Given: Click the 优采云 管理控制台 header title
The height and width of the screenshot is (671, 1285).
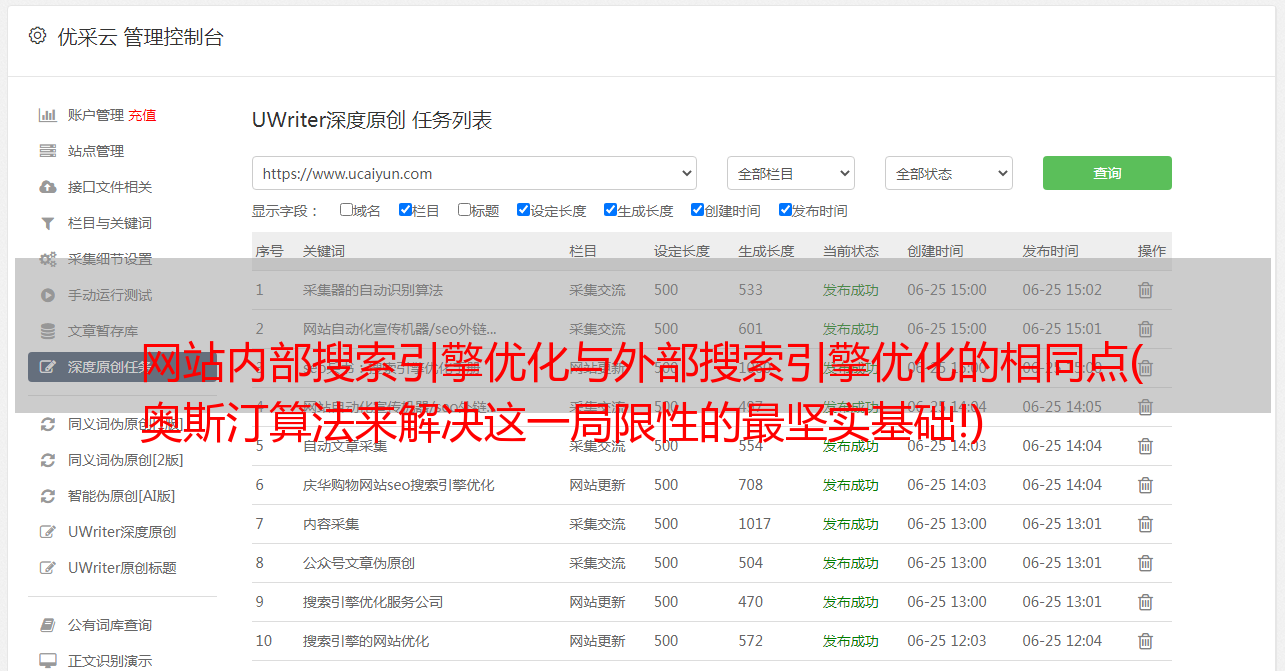Looking at the screenshot, I should point(140,37).
